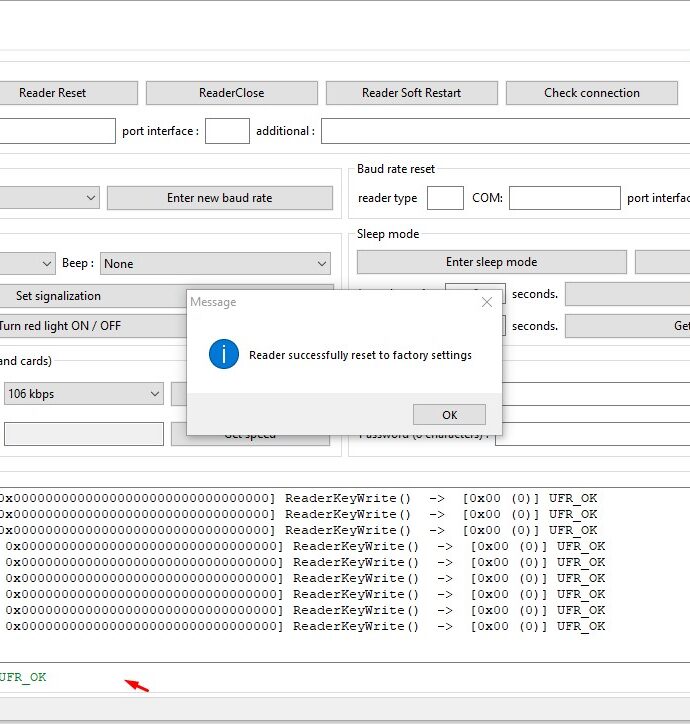Click the green UFR_OK status text
The image size is (690, 724).
coord(23,677)
